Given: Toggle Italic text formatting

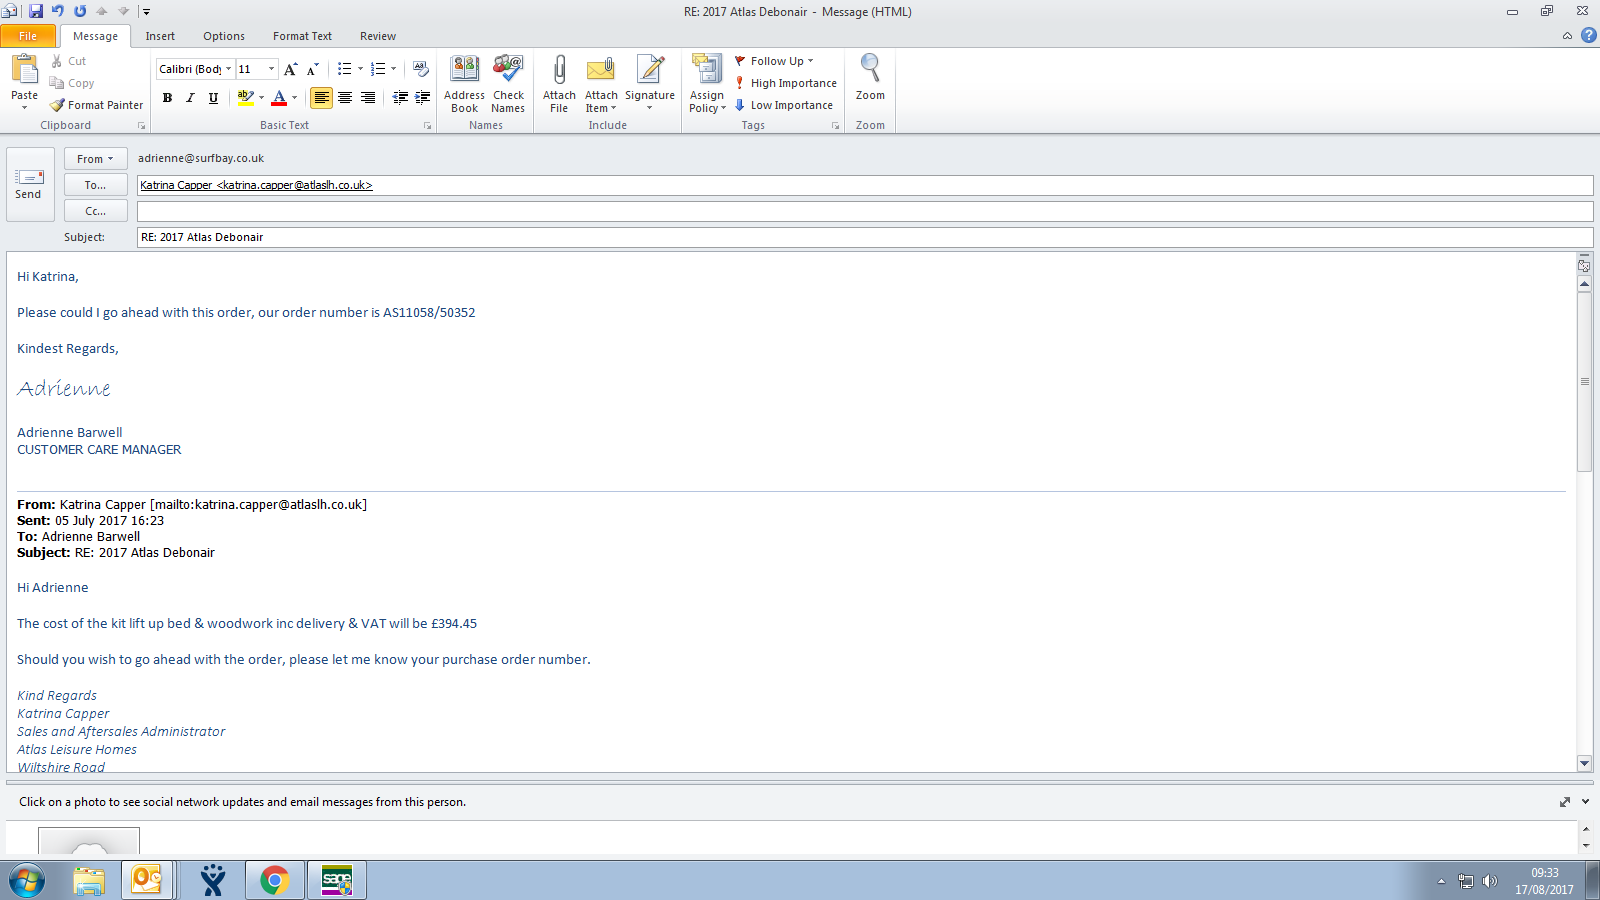Looking at the screenshot, I should pos(190,98).
